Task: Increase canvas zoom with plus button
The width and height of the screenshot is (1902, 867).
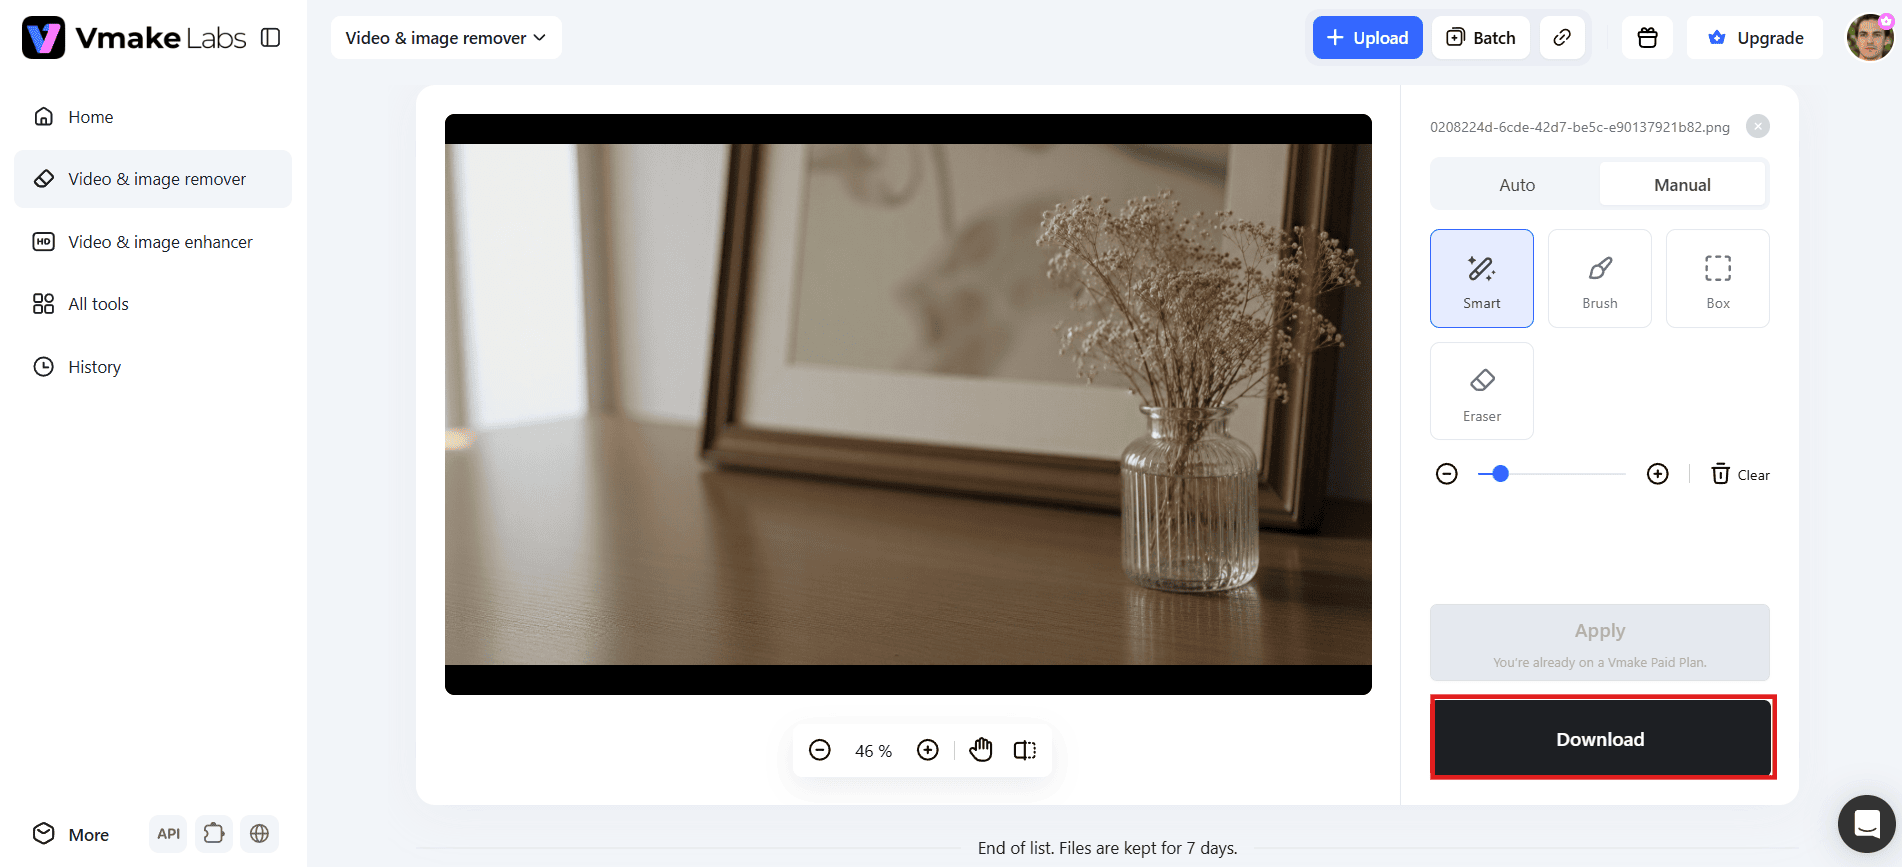Action: pyautogui.click(x=927, y=750)
